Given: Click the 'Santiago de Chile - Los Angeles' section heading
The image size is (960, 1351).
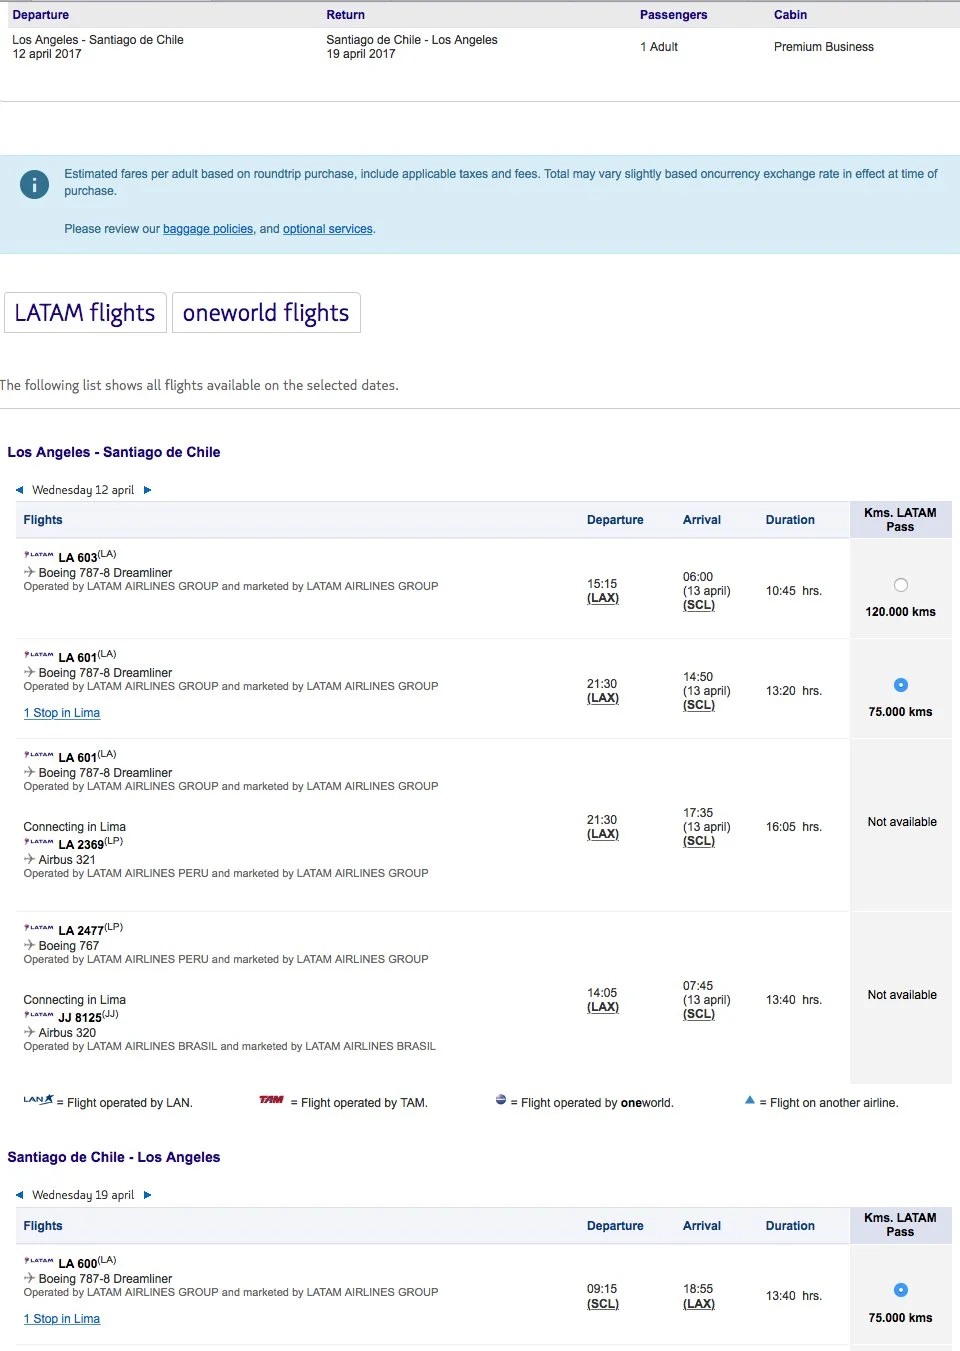Looking at the screenshot, I should 114,1157.
